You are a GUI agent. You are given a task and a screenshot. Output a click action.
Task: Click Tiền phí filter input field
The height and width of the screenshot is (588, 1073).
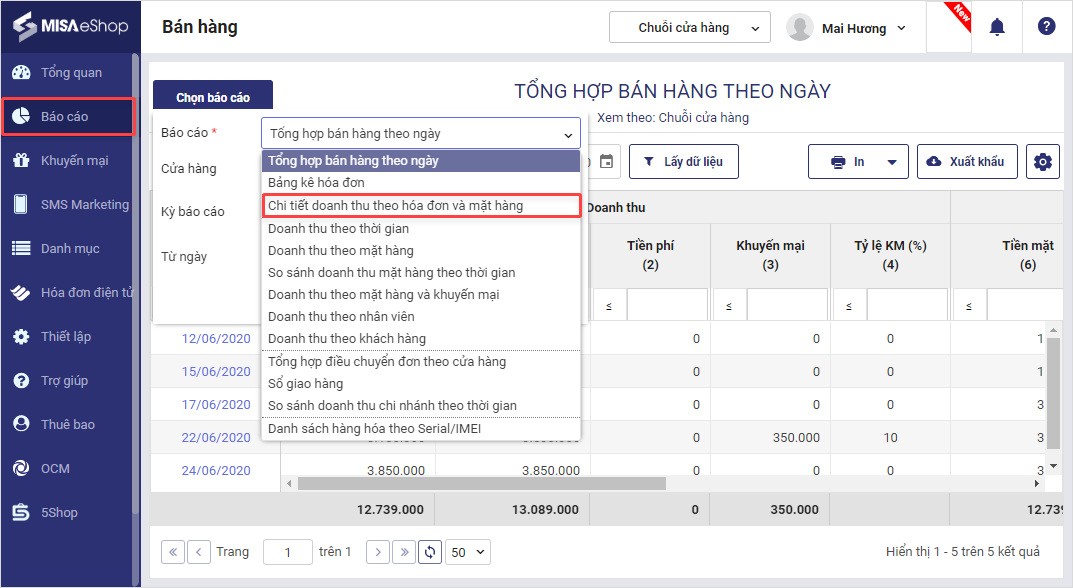click(667, 305)
